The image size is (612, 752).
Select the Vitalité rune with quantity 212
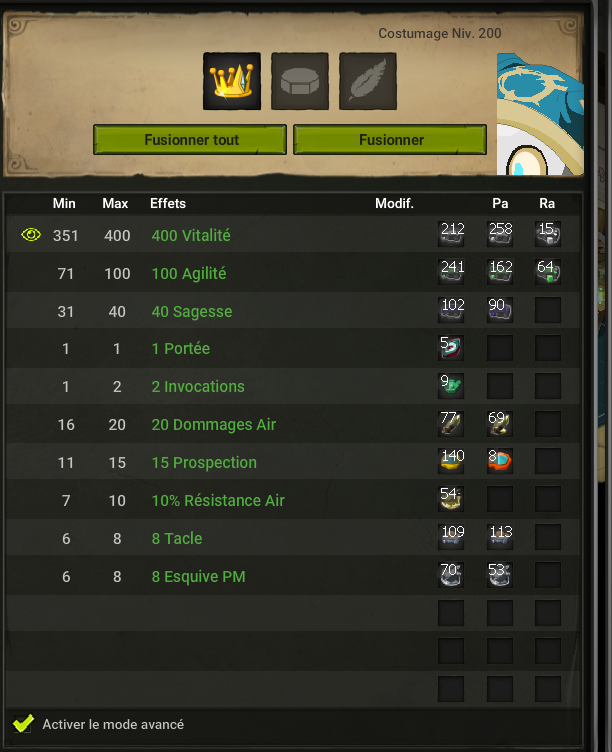pos(451,234)
